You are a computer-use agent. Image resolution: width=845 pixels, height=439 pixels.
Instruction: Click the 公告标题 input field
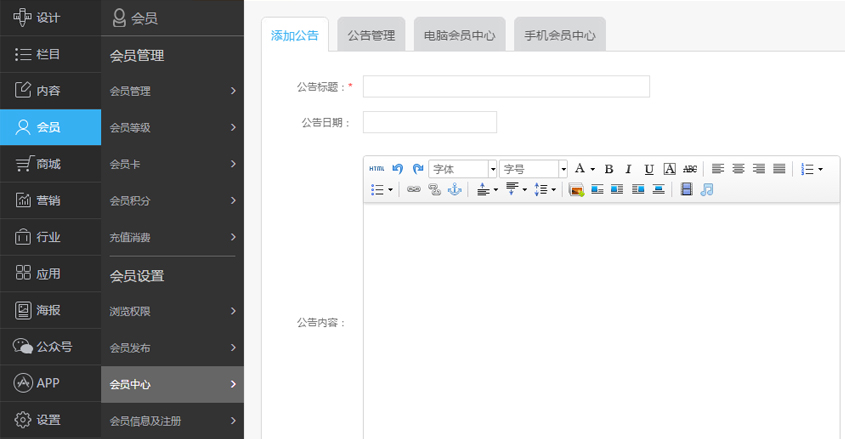pos(506,87)
